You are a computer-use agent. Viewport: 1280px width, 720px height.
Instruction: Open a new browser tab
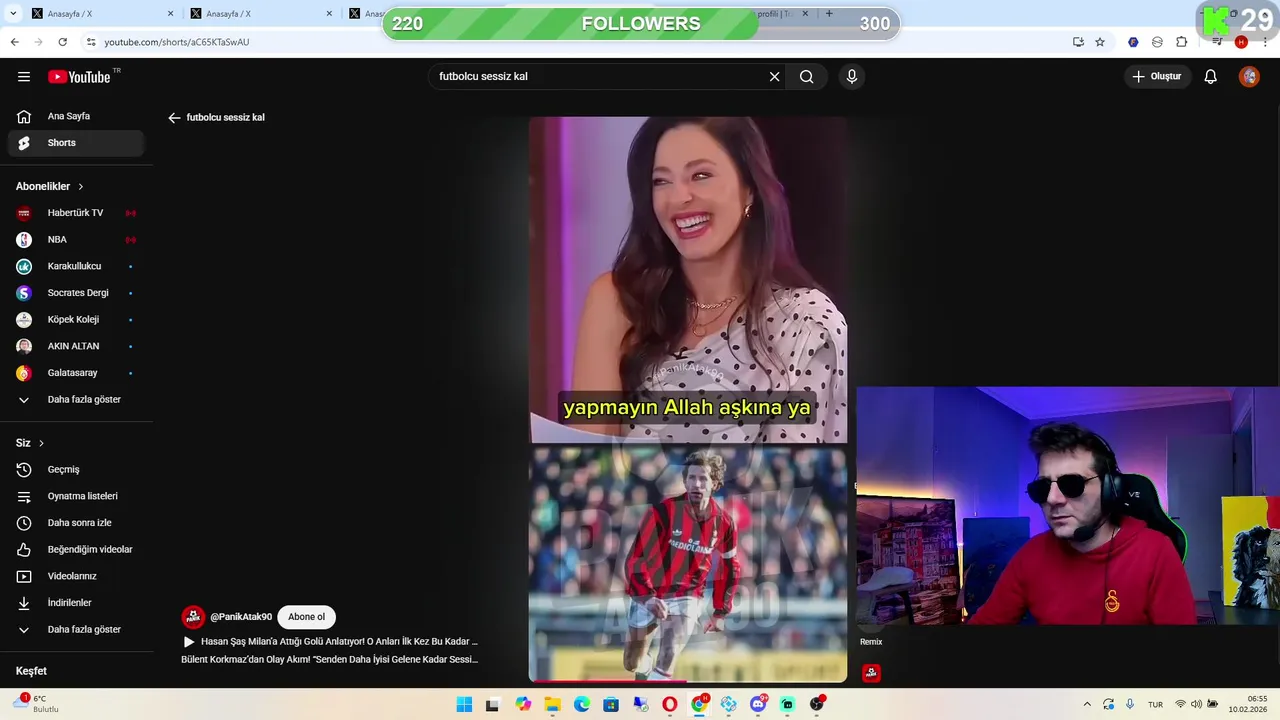(829, 14)
